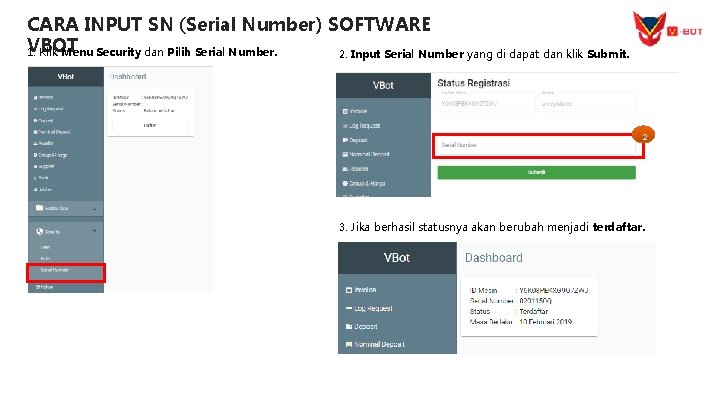Expand the Master Data section in step 1 sidebar
Viewport: 720px width, 405px height.
pyautogui.click(x=94, y=209)
